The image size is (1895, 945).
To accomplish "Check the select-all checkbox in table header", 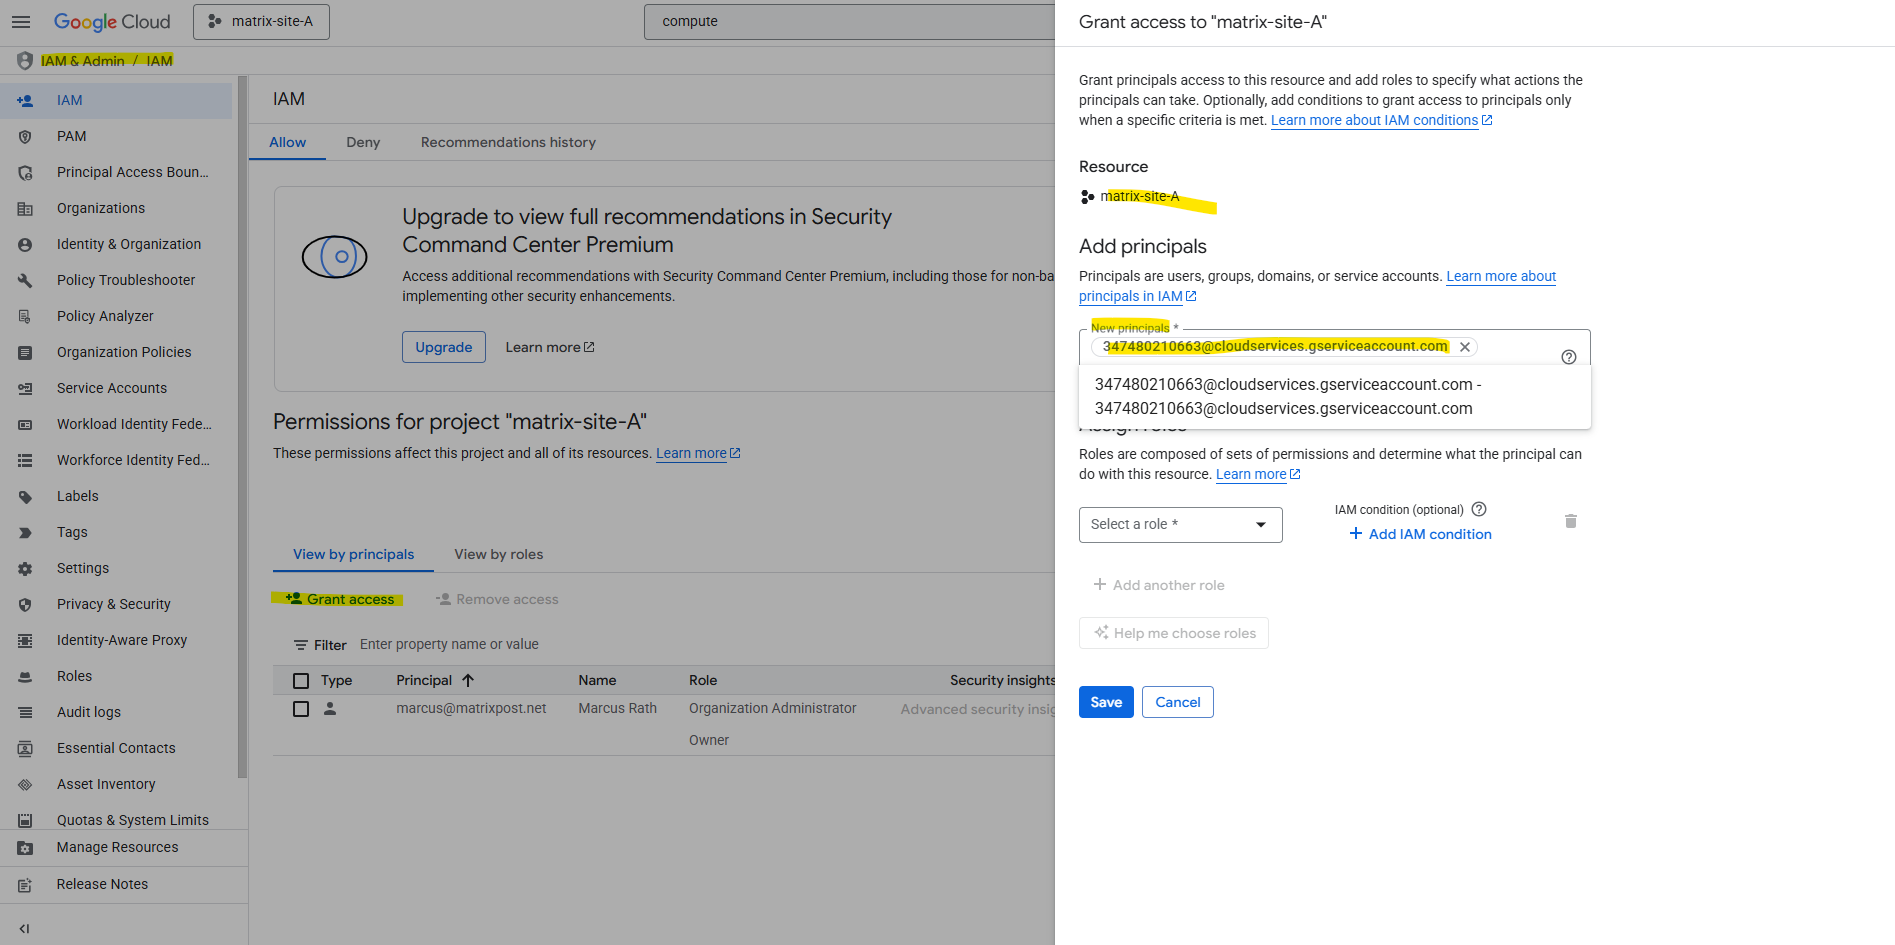I will point(301,681).
